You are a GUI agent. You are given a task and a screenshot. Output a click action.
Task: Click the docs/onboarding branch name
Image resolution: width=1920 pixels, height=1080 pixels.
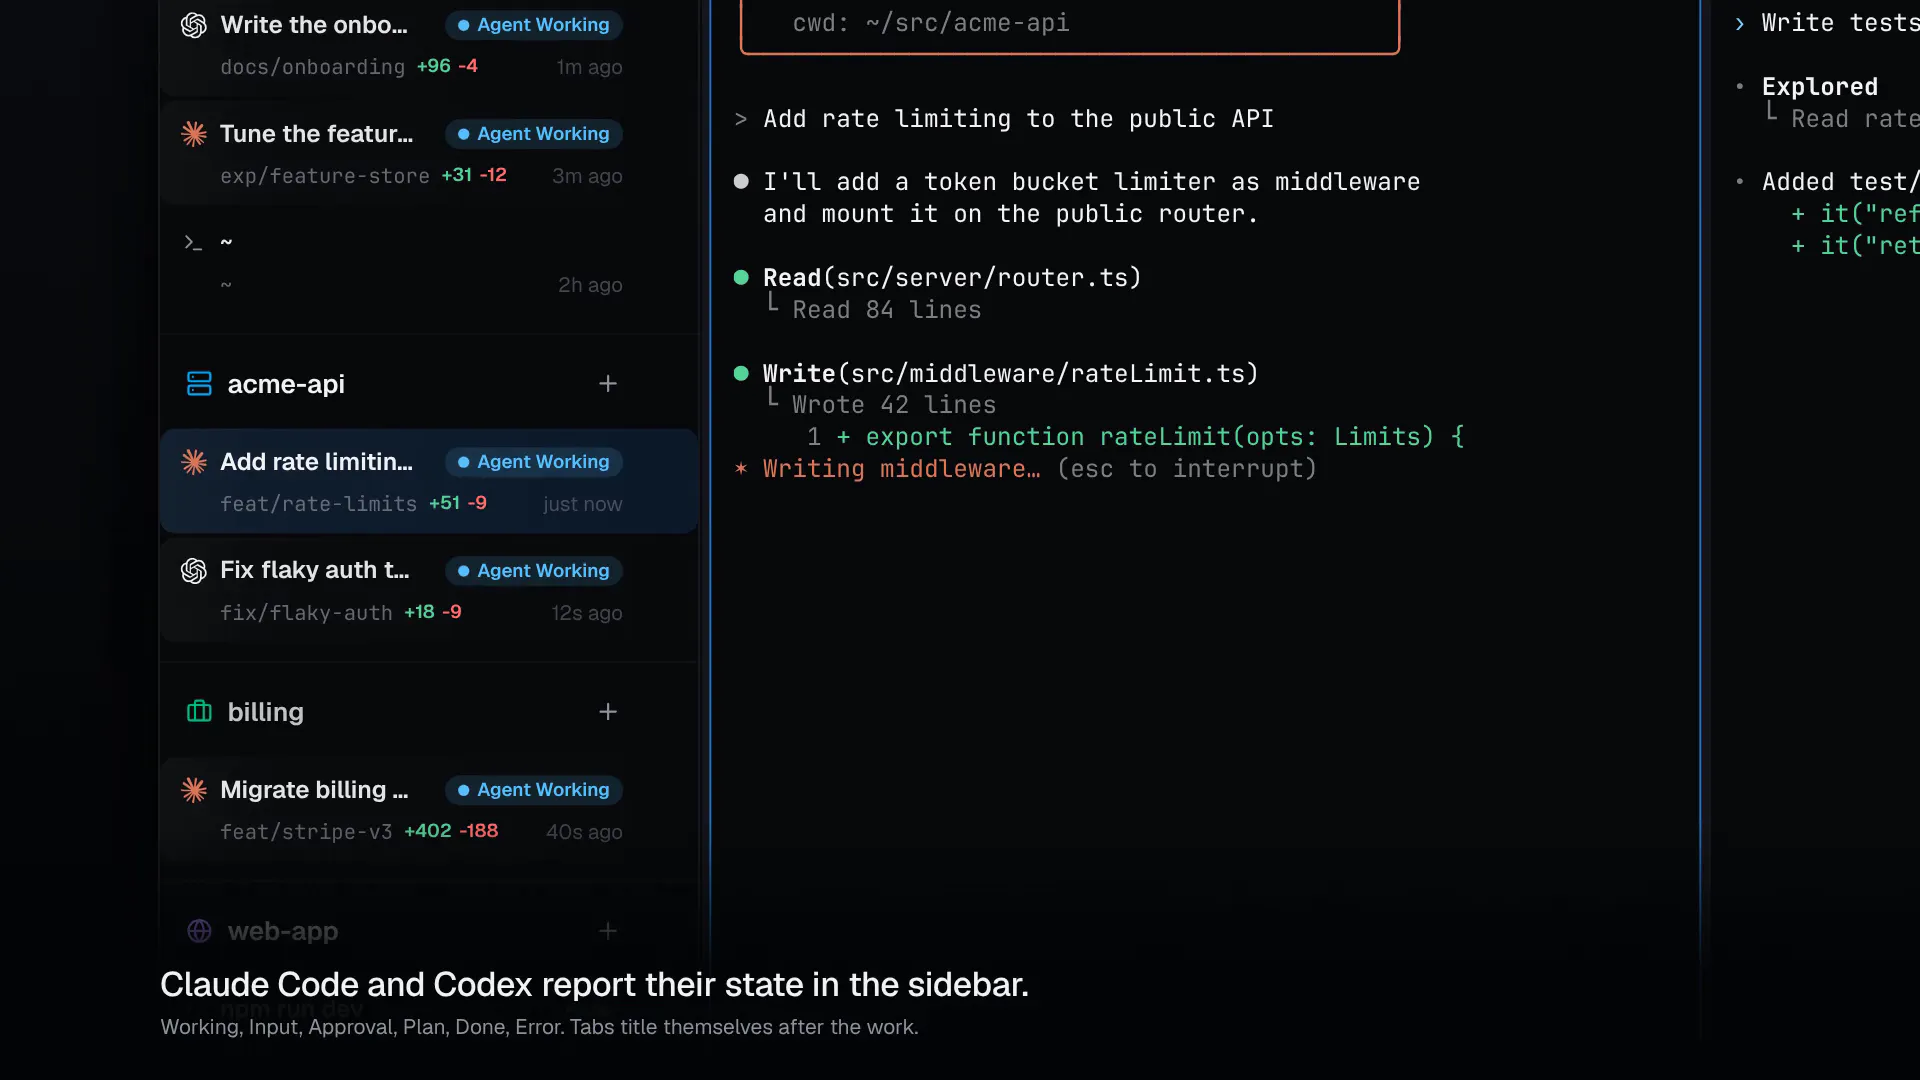(312, 67)
